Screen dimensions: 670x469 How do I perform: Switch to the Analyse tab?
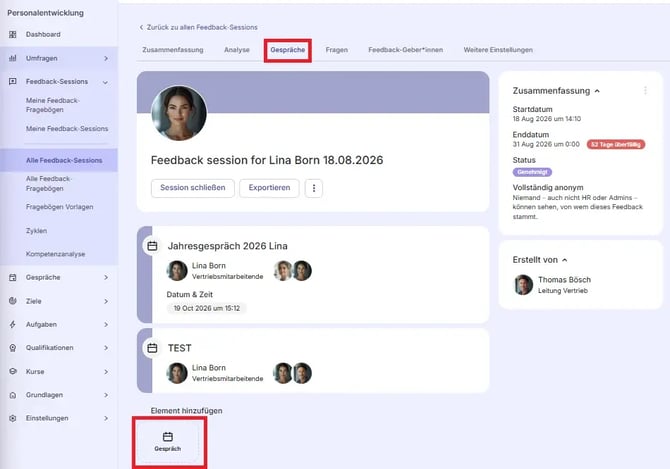click(237, 50)
